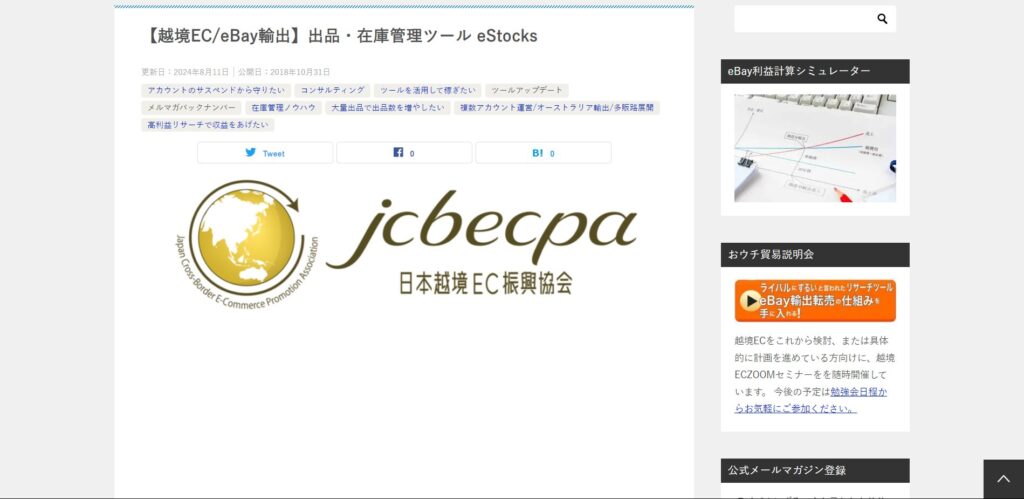The image size is (1024, 499).
Task: Bookmark the page with Hatena B! button
Action: (543, 153)
